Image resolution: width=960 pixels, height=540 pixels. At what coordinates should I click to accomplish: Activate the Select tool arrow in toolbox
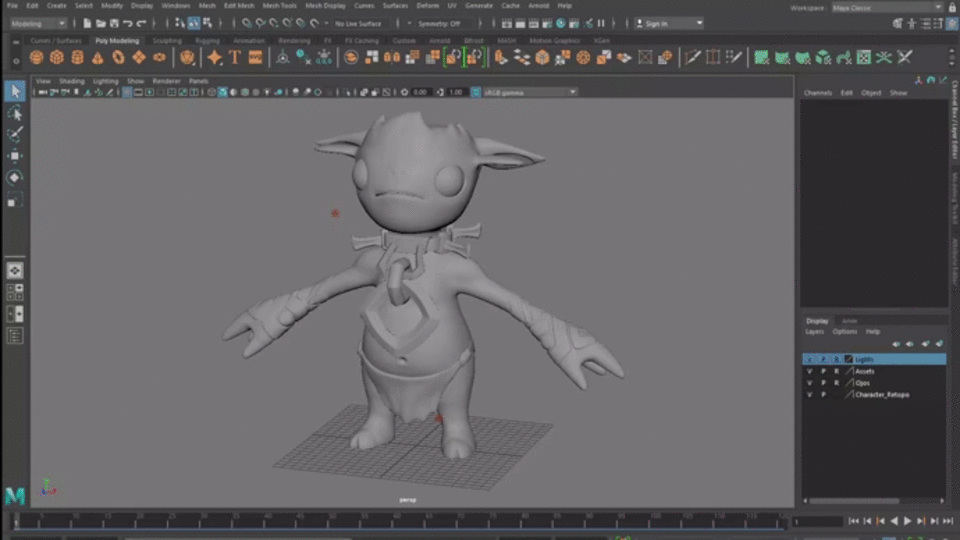(15, 91)
